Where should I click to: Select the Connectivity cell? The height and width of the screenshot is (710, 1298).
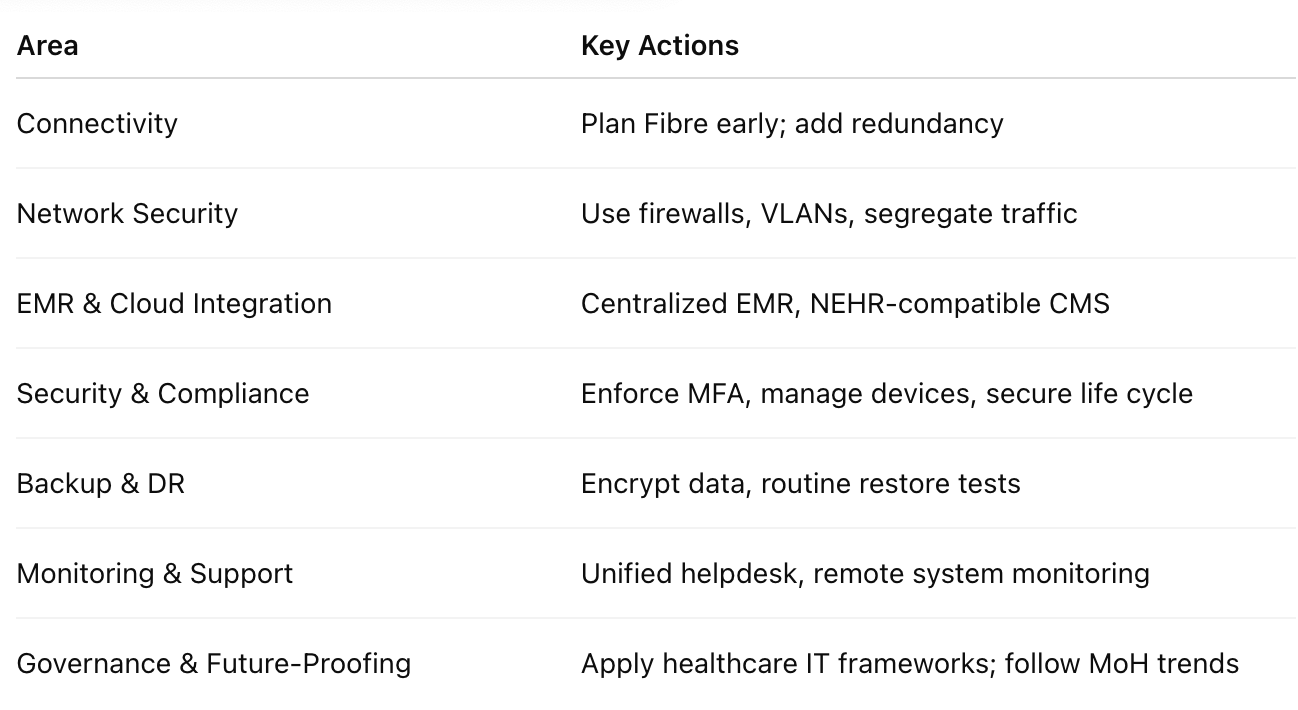(x=97, y=124)
